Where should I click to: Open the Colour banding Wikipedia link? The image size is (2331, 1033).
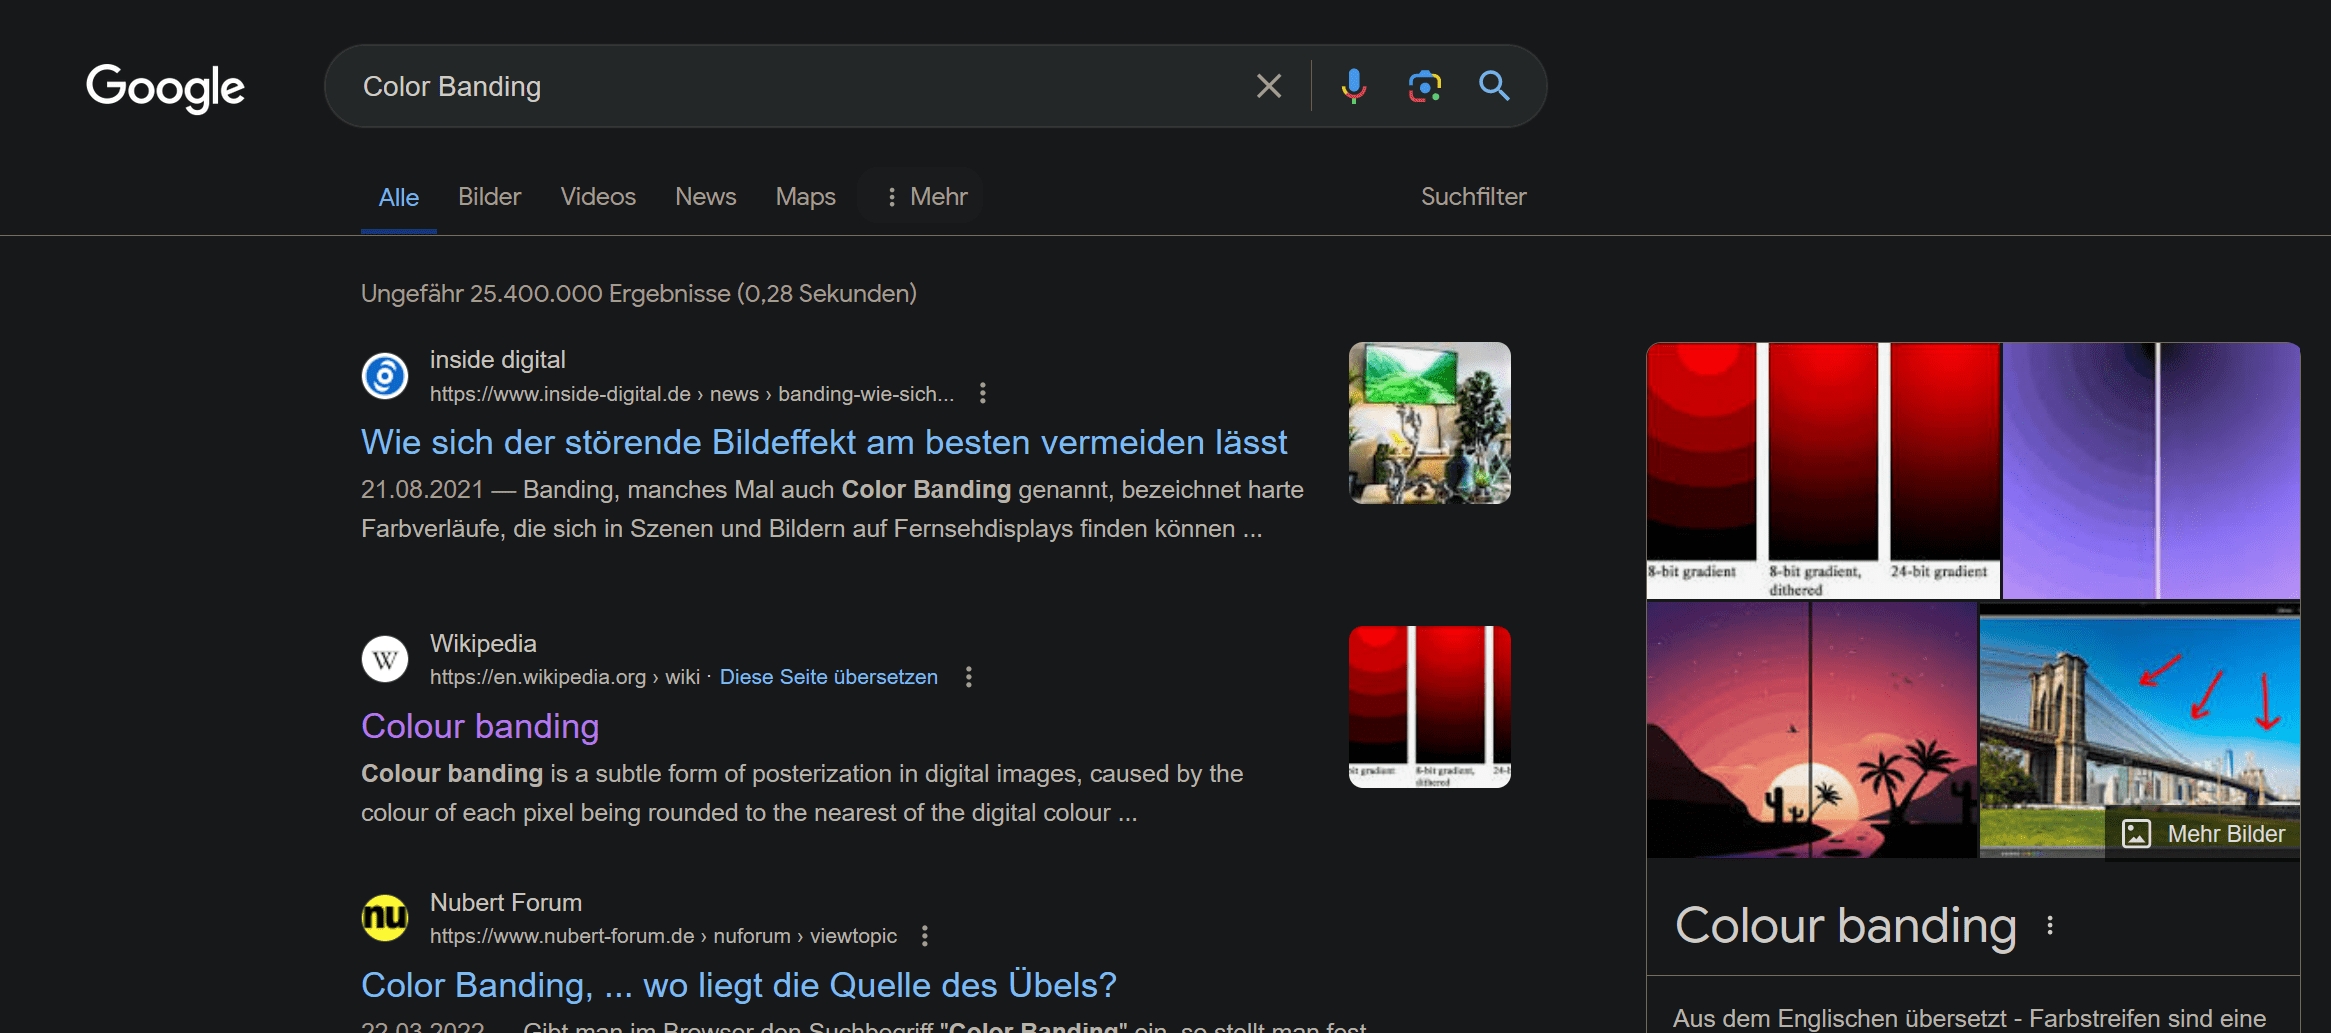click(x=480, y=726)
